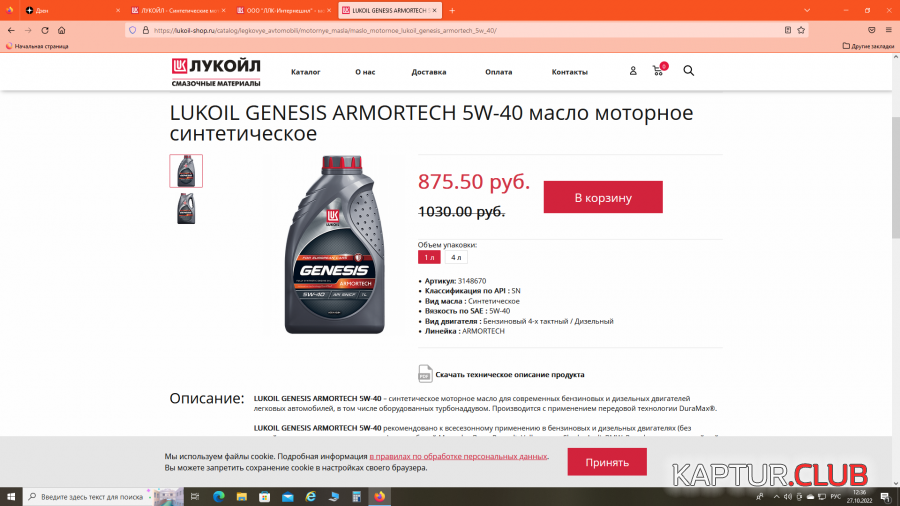Open the Firefox application menu

pos(888,30)
